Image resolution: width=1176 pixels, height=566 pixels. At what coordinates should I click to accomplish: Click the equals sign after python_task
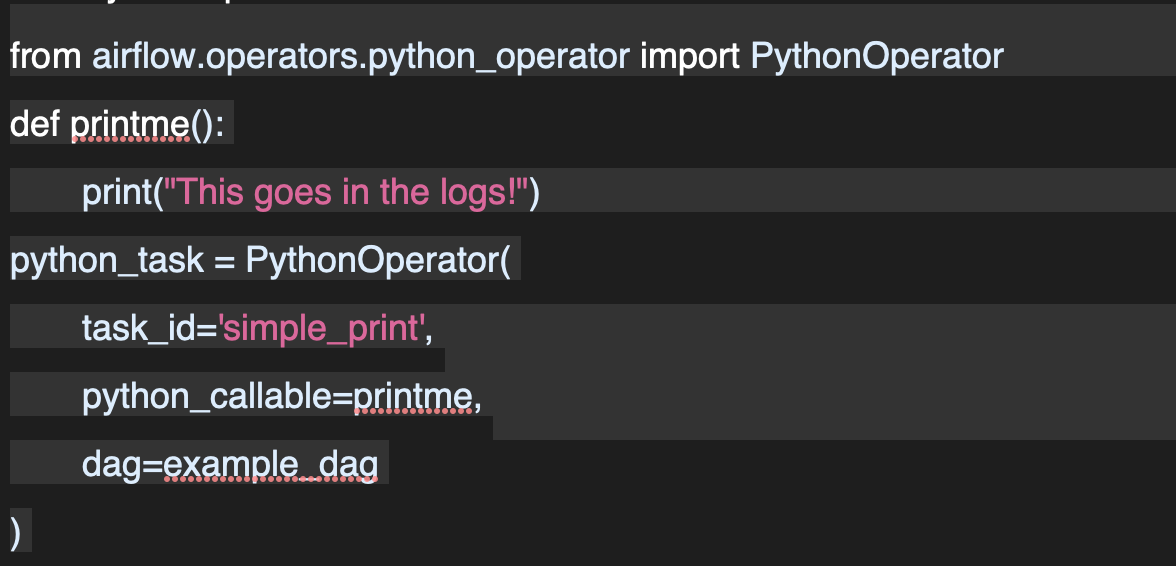[225, 260]
